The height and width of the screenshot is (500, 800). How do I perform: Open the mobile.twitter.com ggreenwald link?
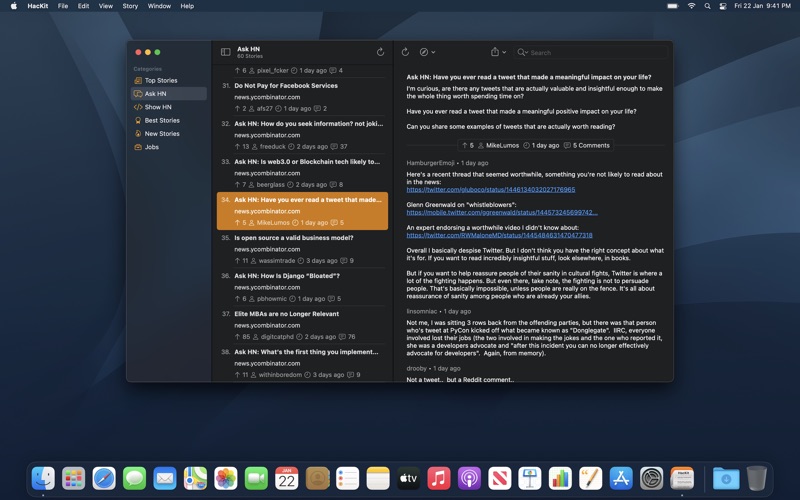(x=502, y=212)
